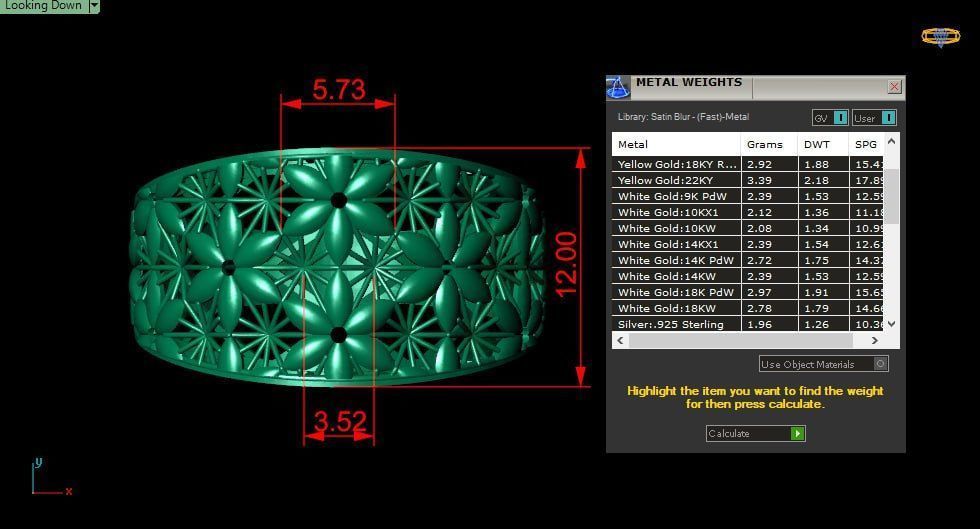Click the Metal Weights scale icon
Image resolution: width=980 pixels, height=529 pixels.
tap(618, 88)
